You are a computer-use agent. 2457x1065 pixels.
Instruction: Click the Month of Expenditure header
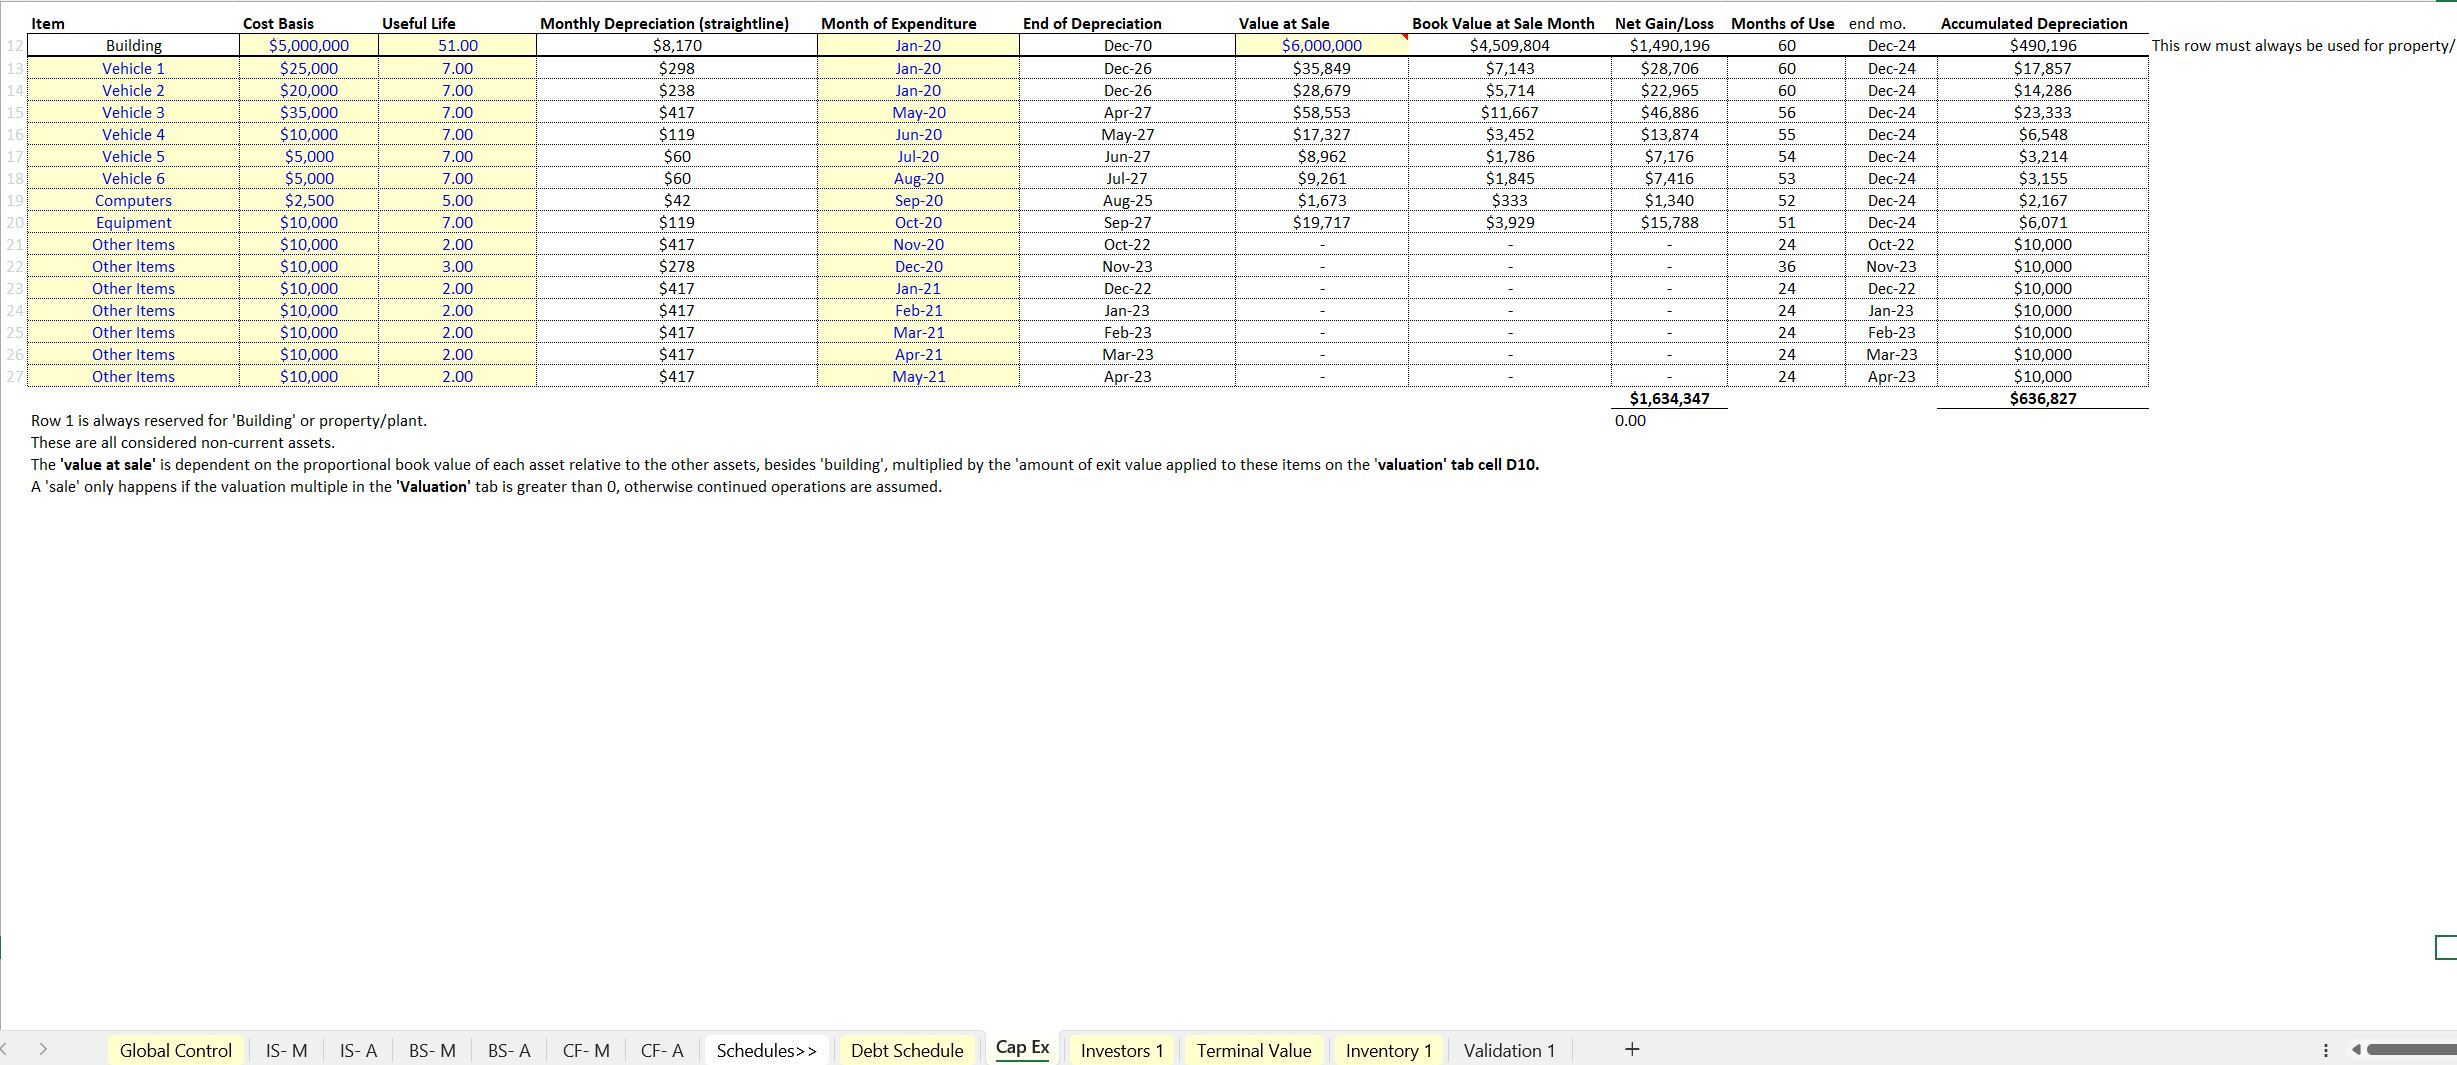coord(898,24)
